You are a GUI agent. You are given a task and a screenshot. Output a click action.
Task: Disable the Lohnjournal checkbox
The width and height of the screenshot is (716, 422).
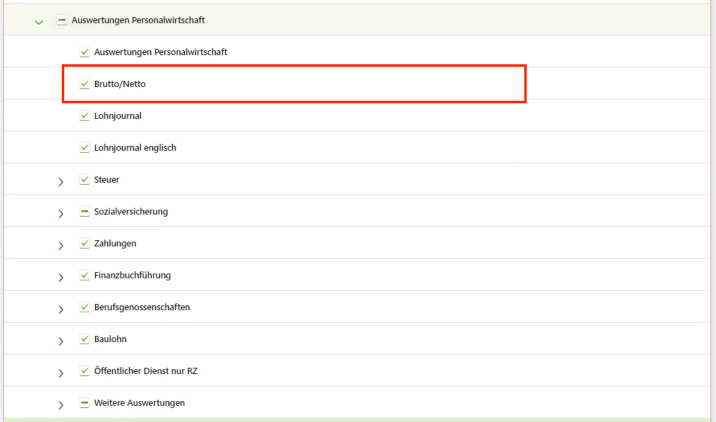[84, 116]
